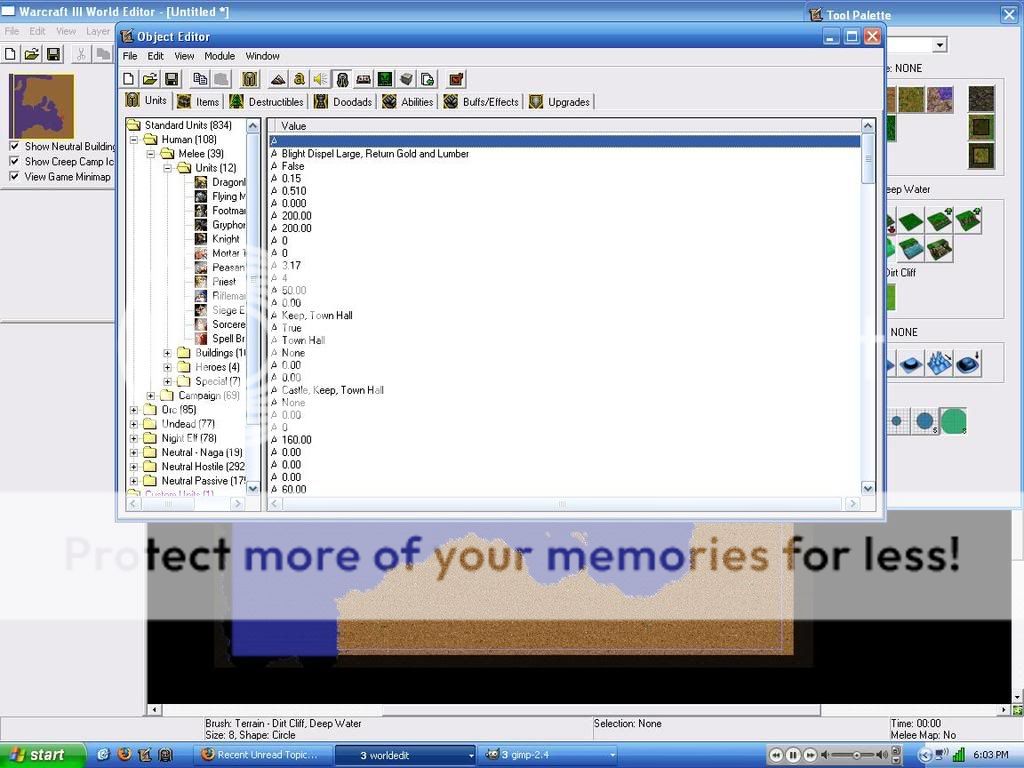1024x768 pixels.
Task: Expand the Night Elf (78) folder
Action: [x=134, y=438]
